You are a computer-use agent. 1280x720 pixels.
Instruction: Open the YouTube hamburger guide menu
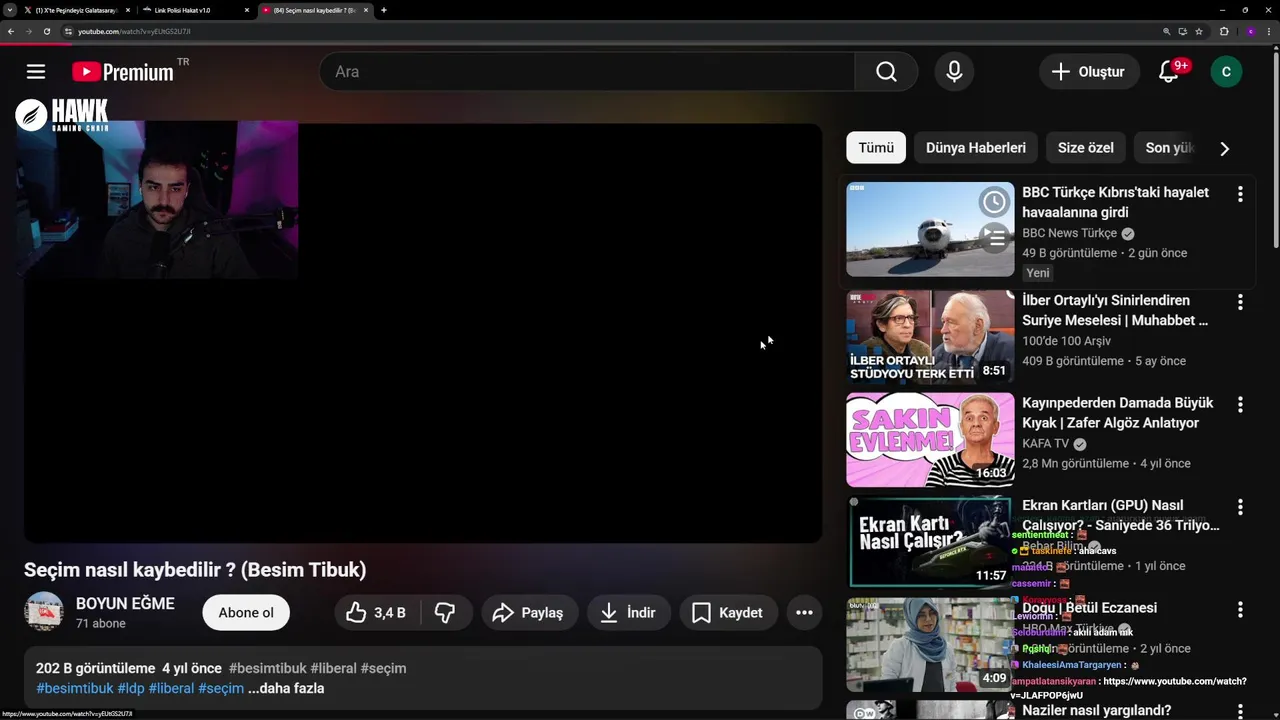[36, 71]
